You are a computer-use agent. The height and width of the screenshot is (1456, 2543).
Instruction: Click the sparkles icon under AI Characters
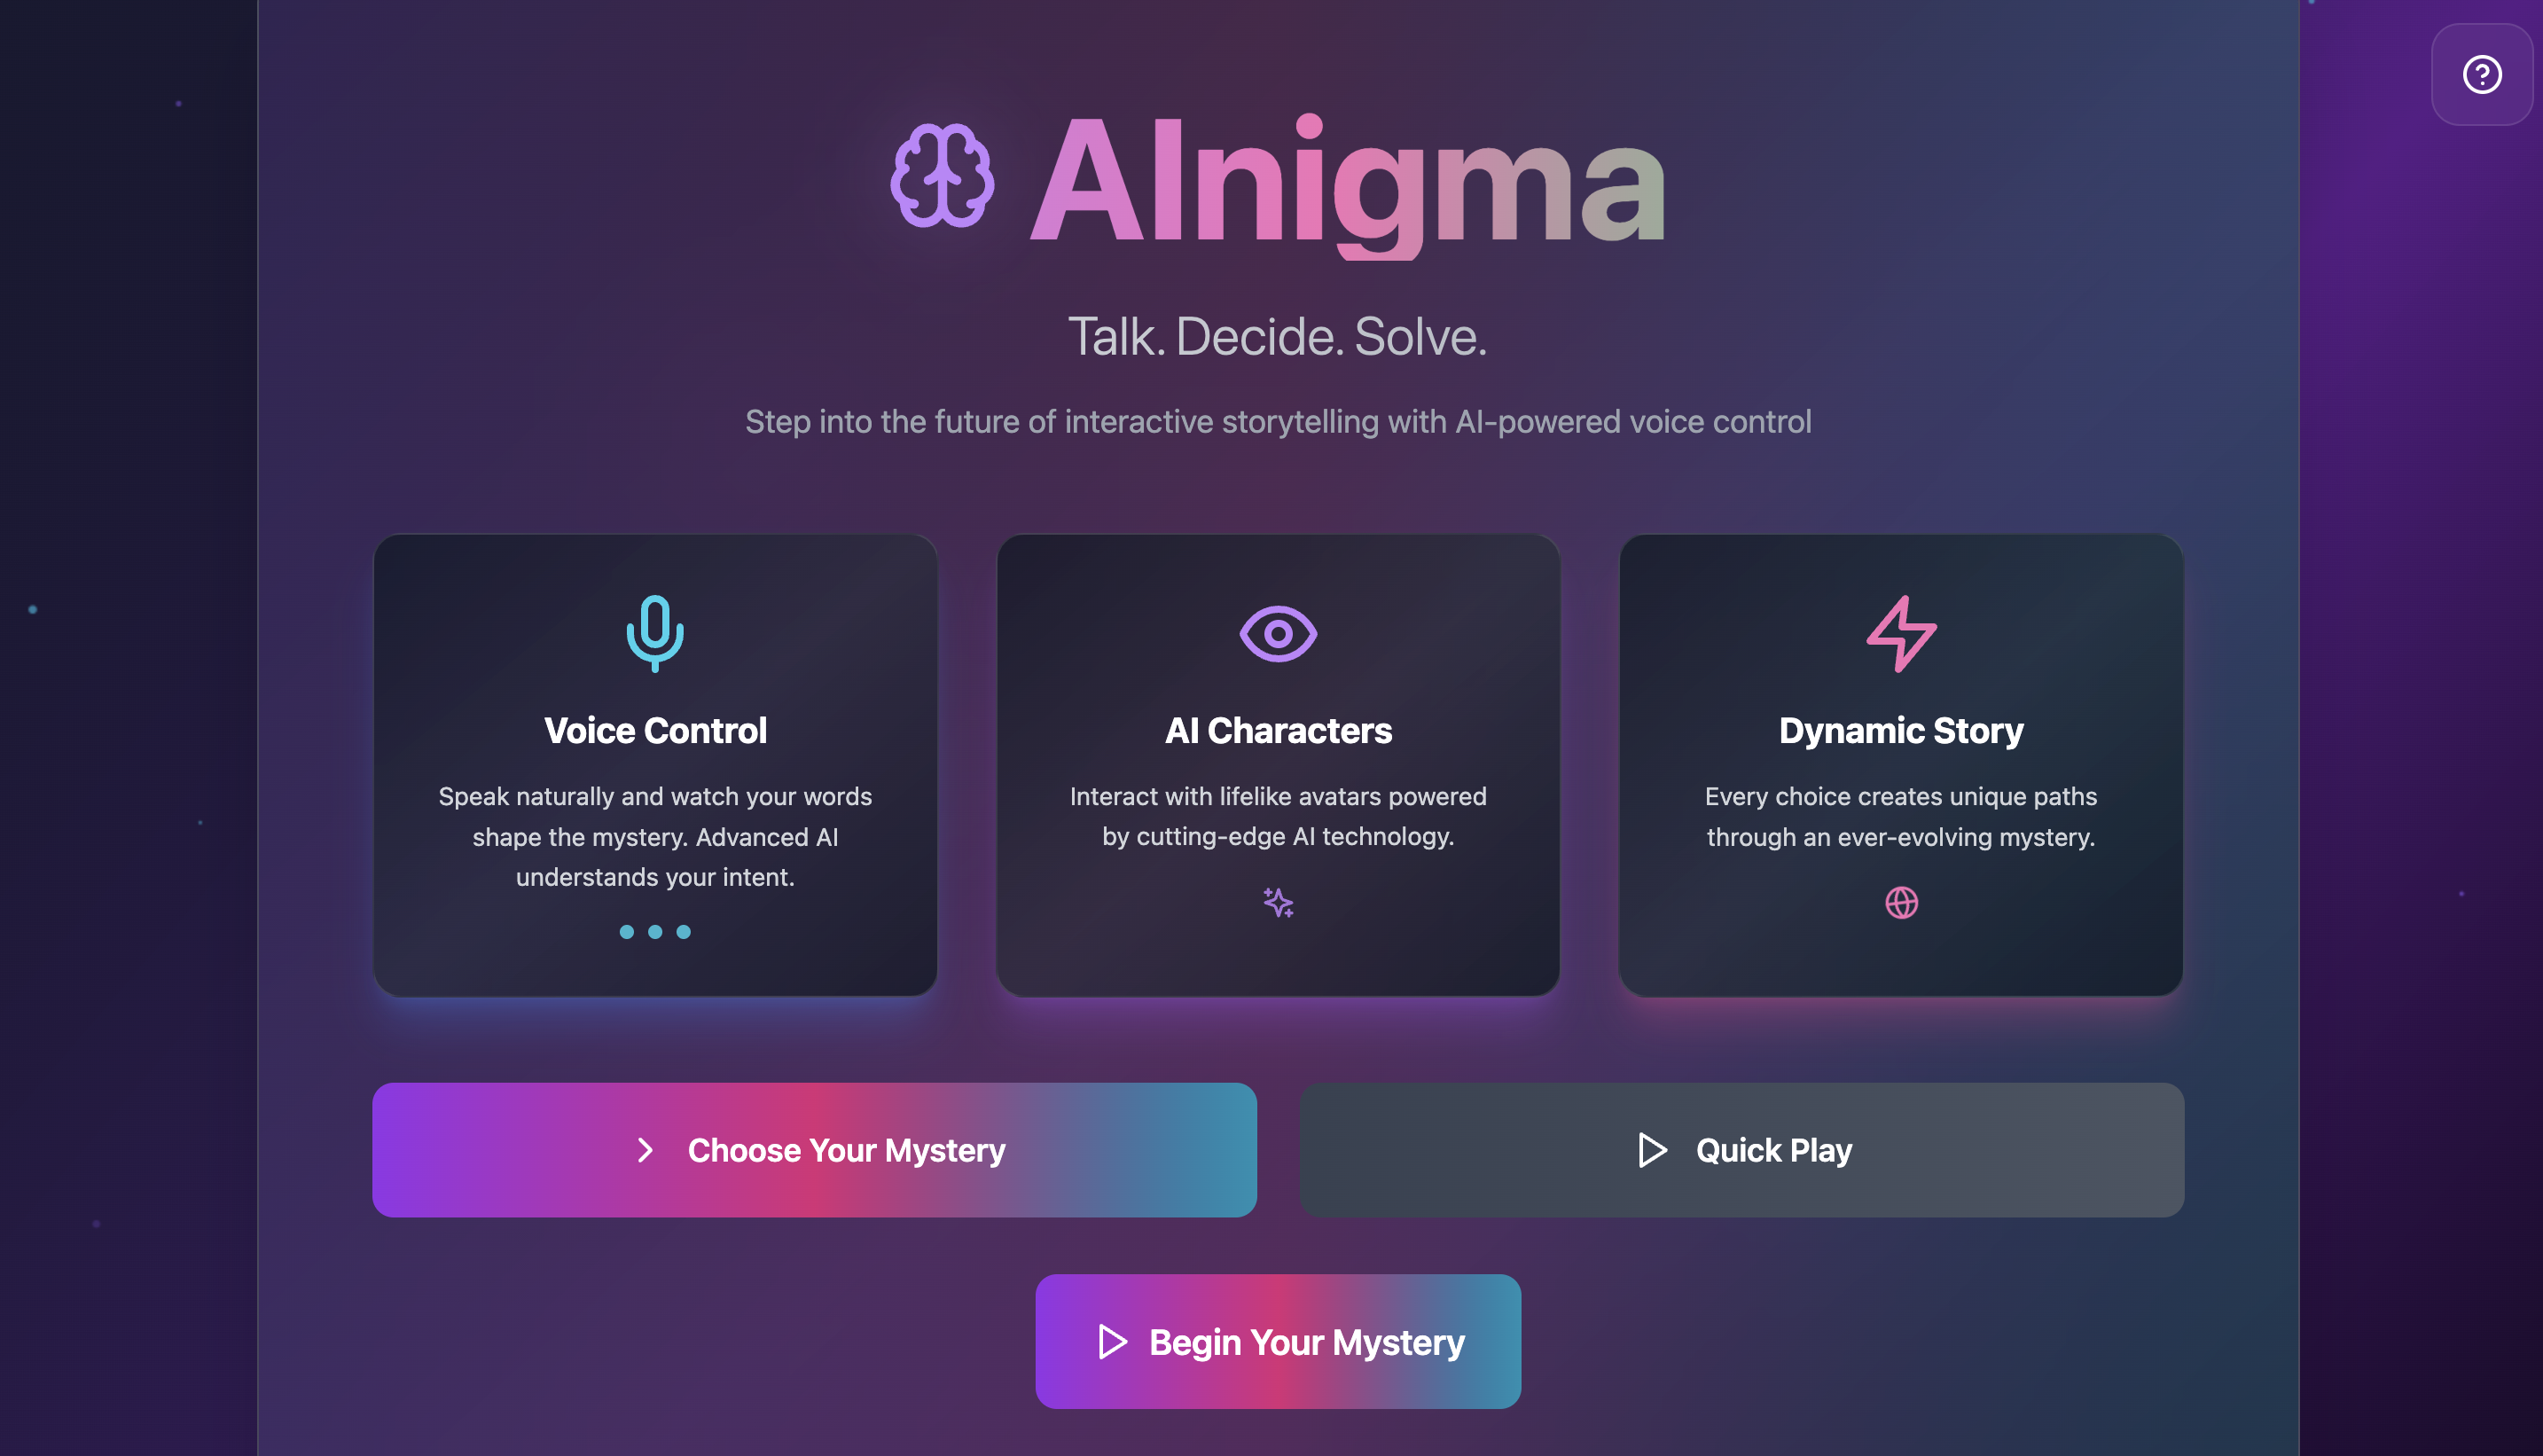point(1278,903)
